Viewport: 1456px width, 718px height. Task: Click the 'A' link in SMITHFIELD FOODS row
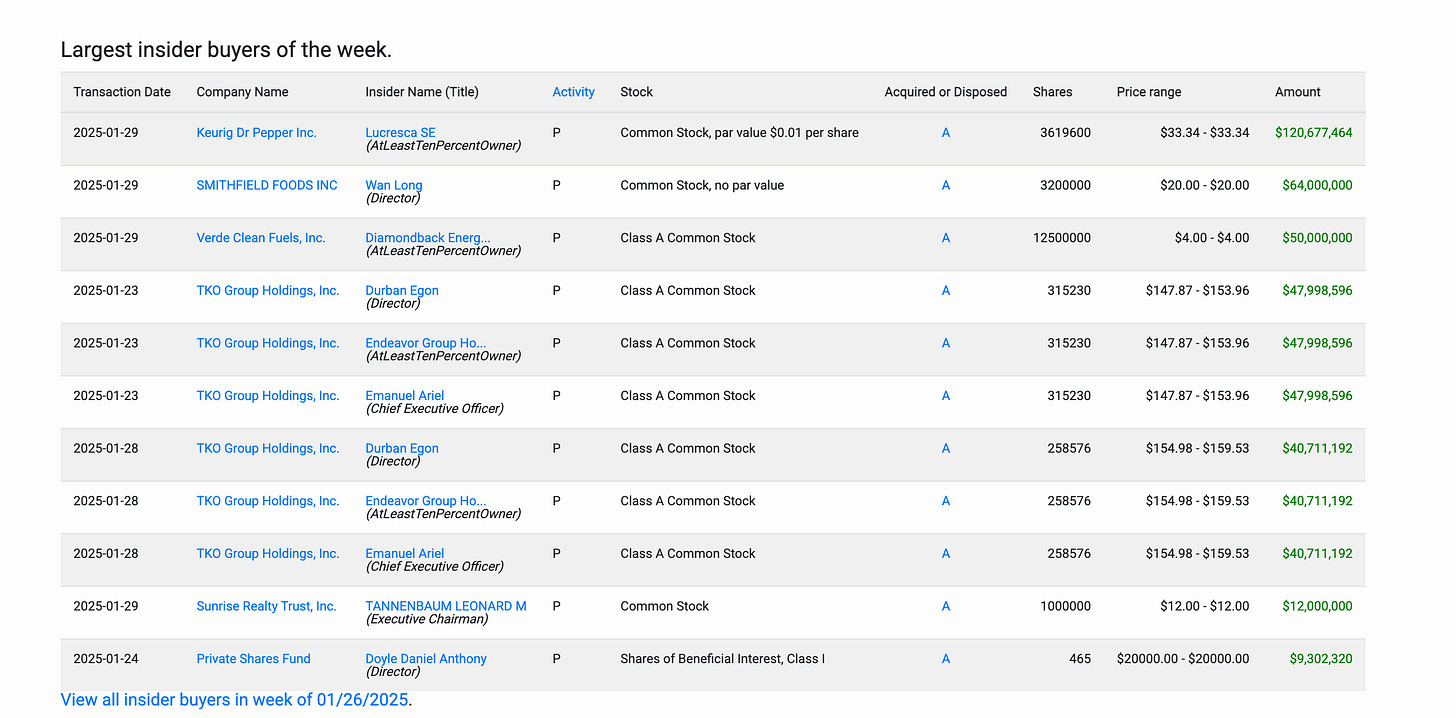pos(946,185)
